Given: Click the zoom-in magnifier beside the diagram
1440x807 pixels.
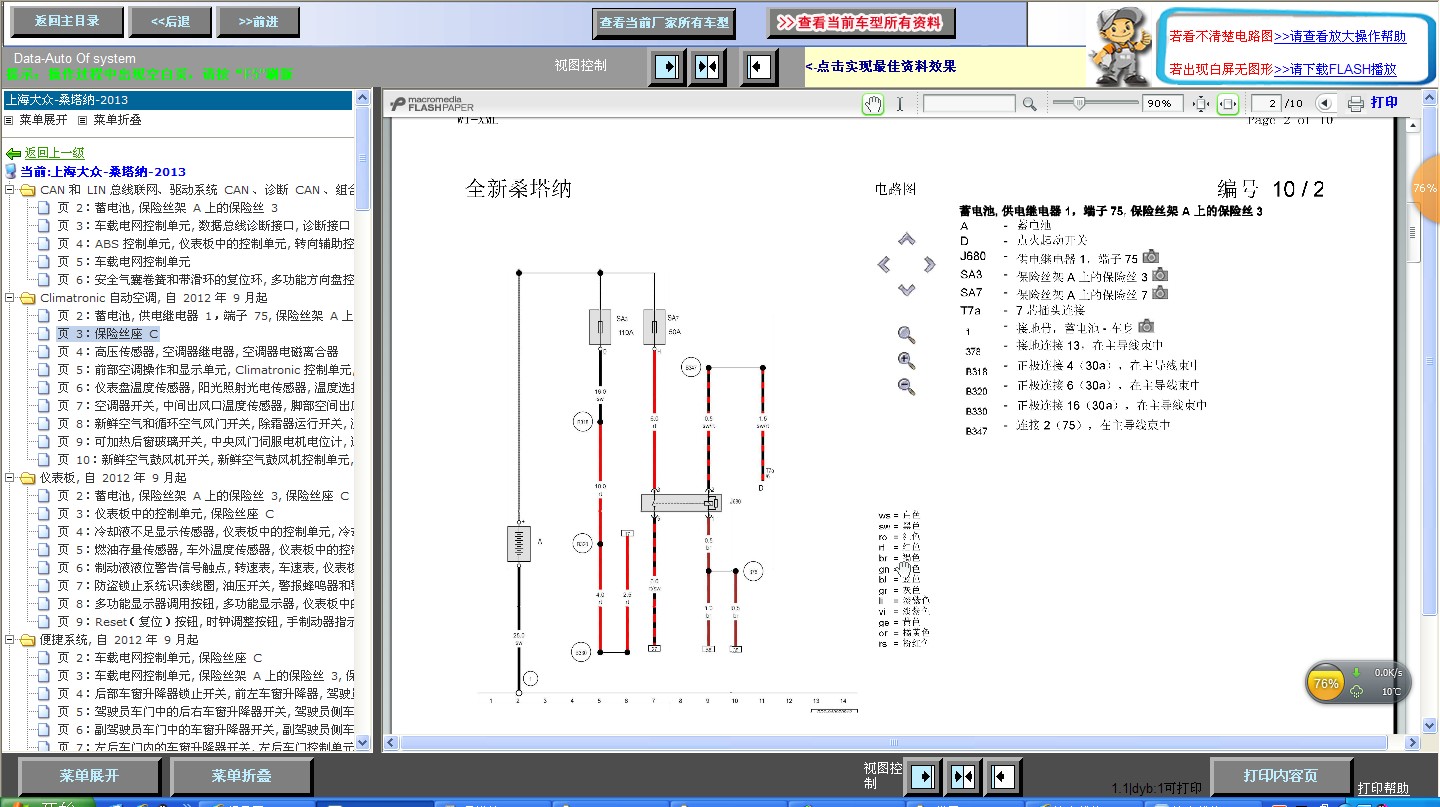Looking at the screenshot, I should coord(906,361).
